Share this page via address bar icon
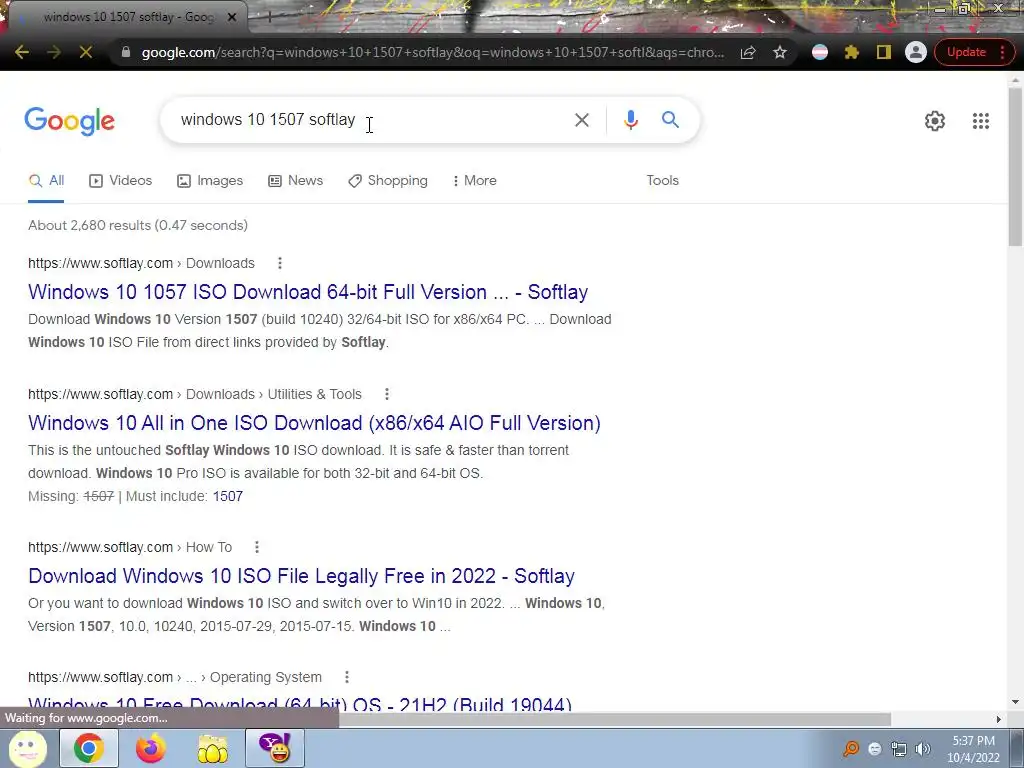This screenshot has height=768, width=1024. [748, 52]
